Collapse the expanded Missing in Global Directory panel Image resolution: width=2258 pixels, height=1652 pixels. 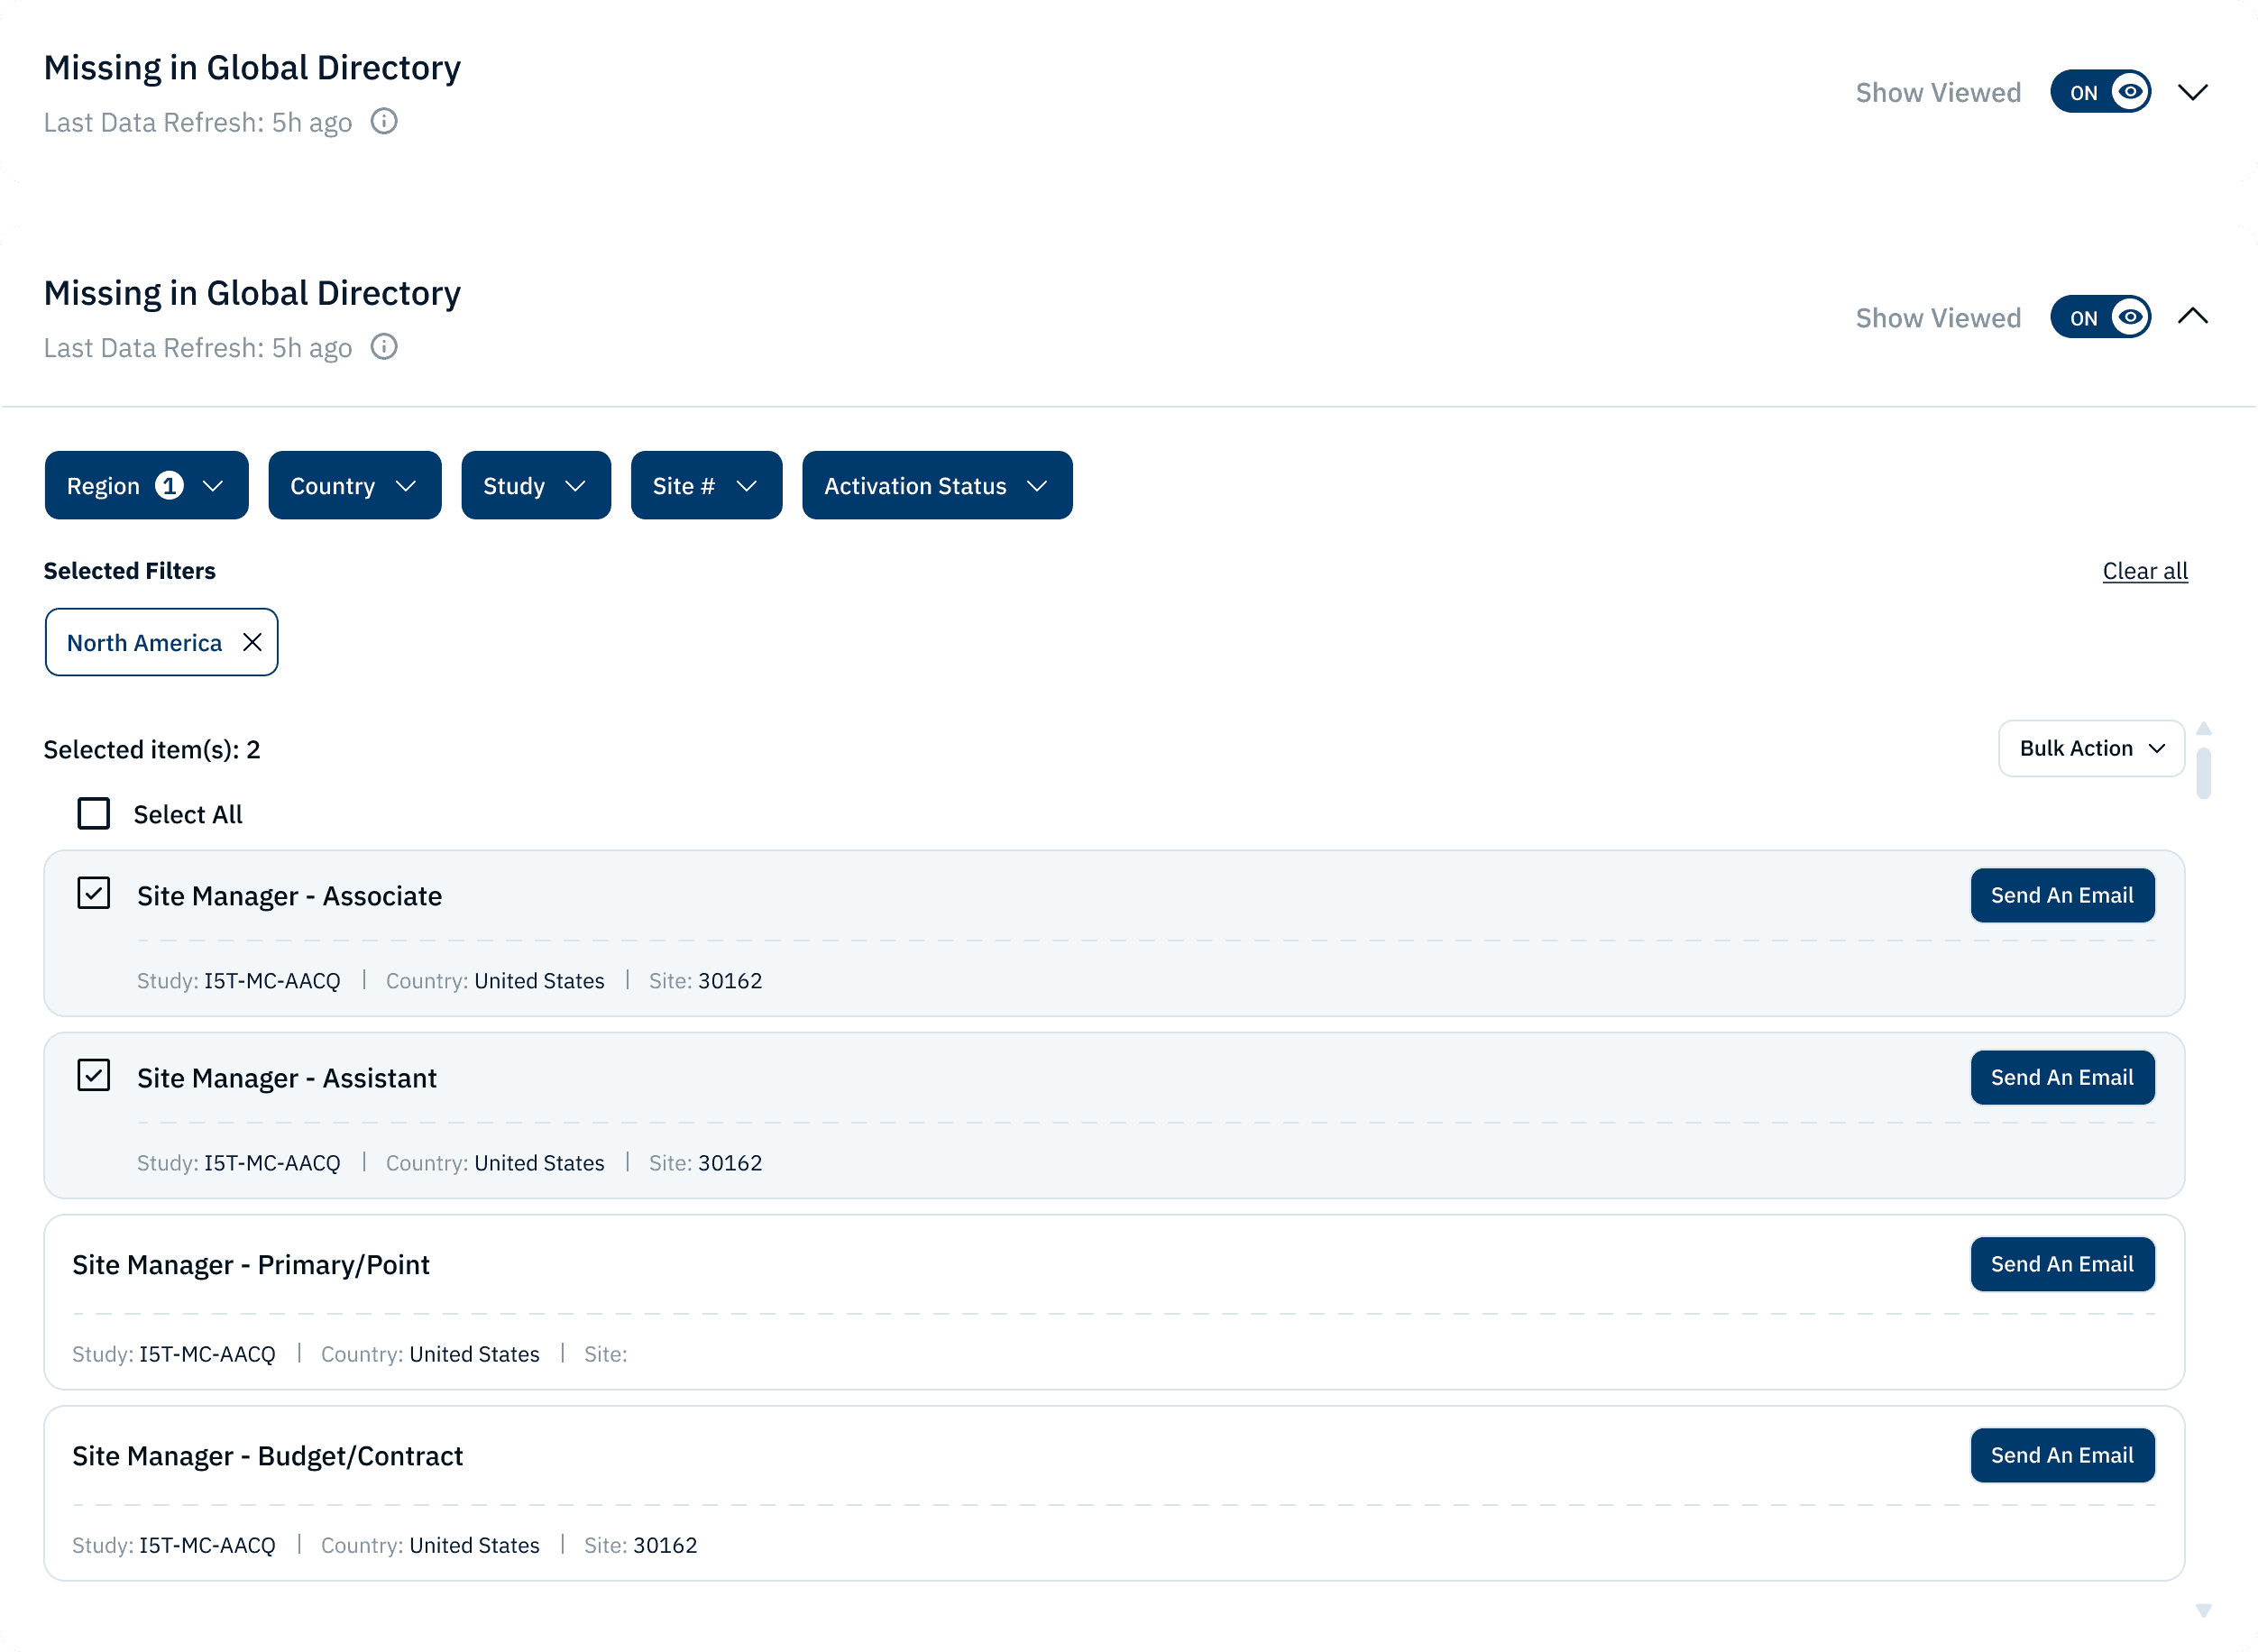tap(2192, 317)
